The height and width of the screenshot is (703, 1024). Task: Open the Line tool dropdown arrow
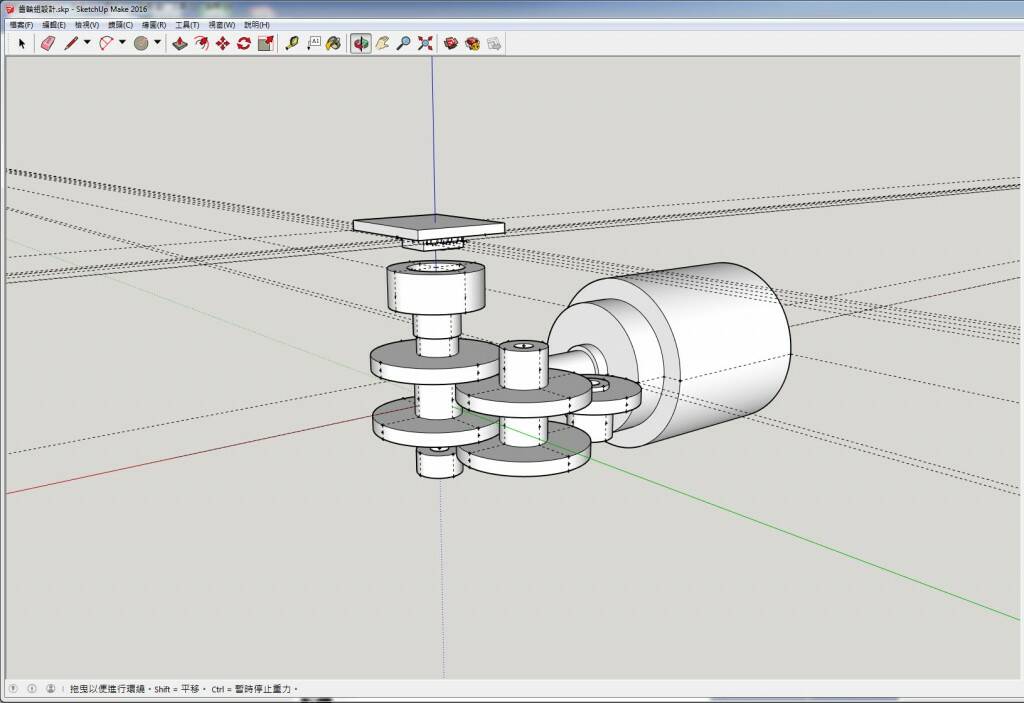(x=87, y=43)
